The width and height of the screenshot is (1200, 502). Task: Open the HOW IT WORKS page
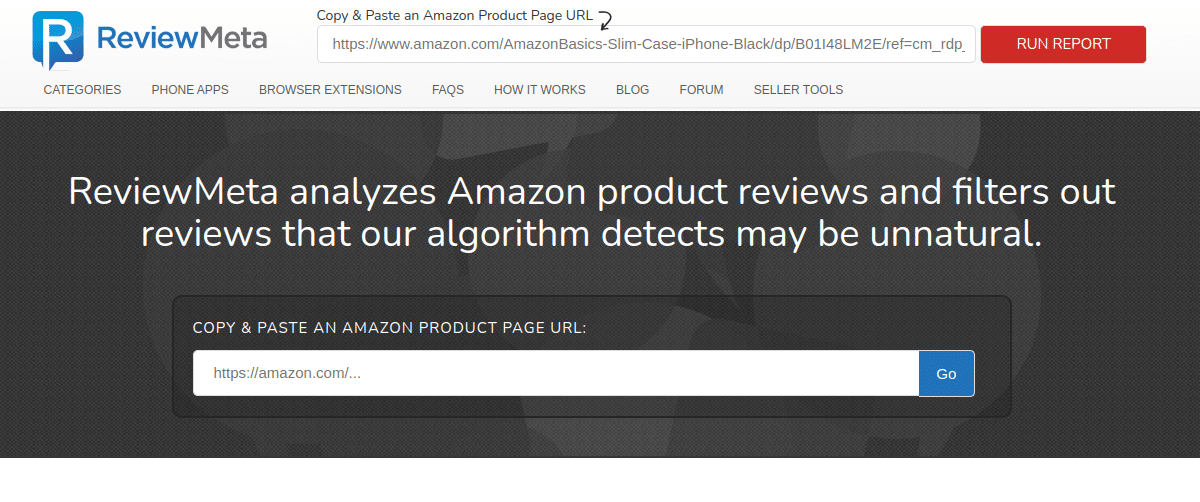tap(540, 90)
